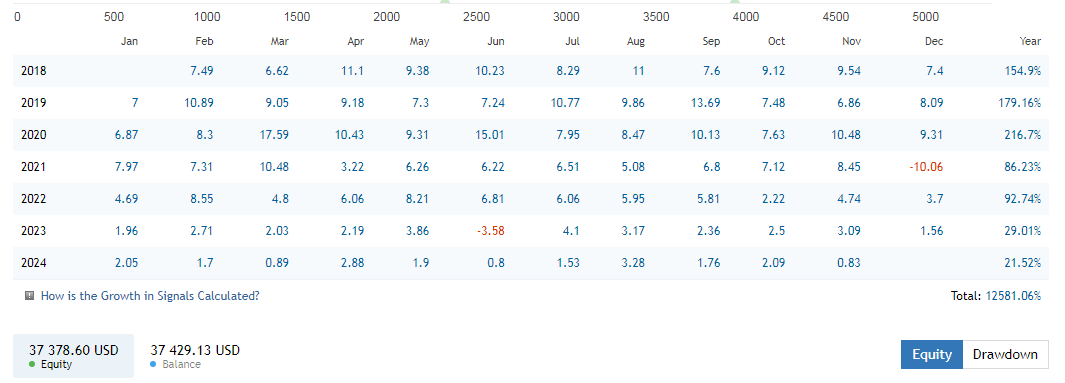Switch to the Equity chart tab
The width and height of the screenshot is (1065, 383).
tap(932, 354)
